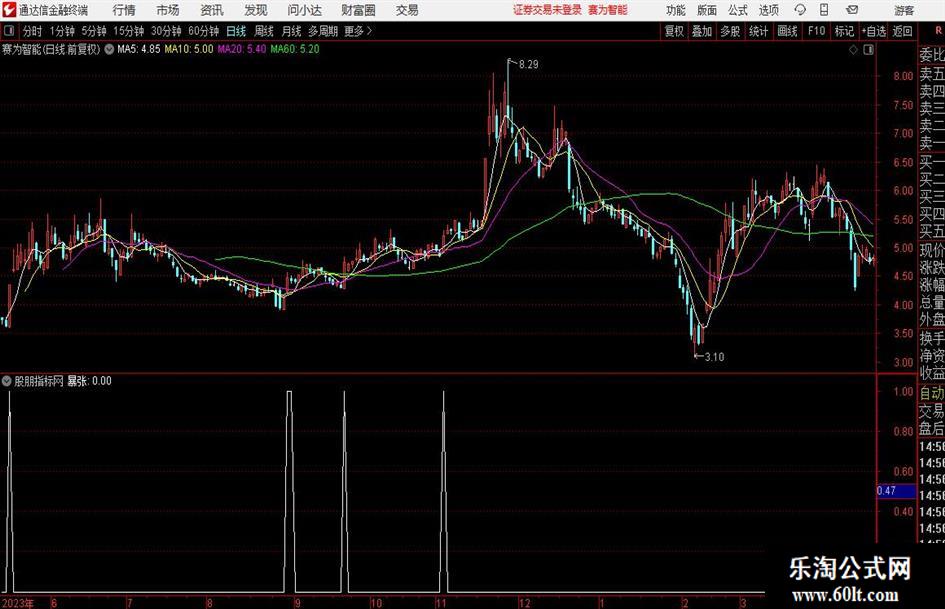Expand the 股朋指标网 sub-indicator dropdown arrow

click(x=7, y=381)
